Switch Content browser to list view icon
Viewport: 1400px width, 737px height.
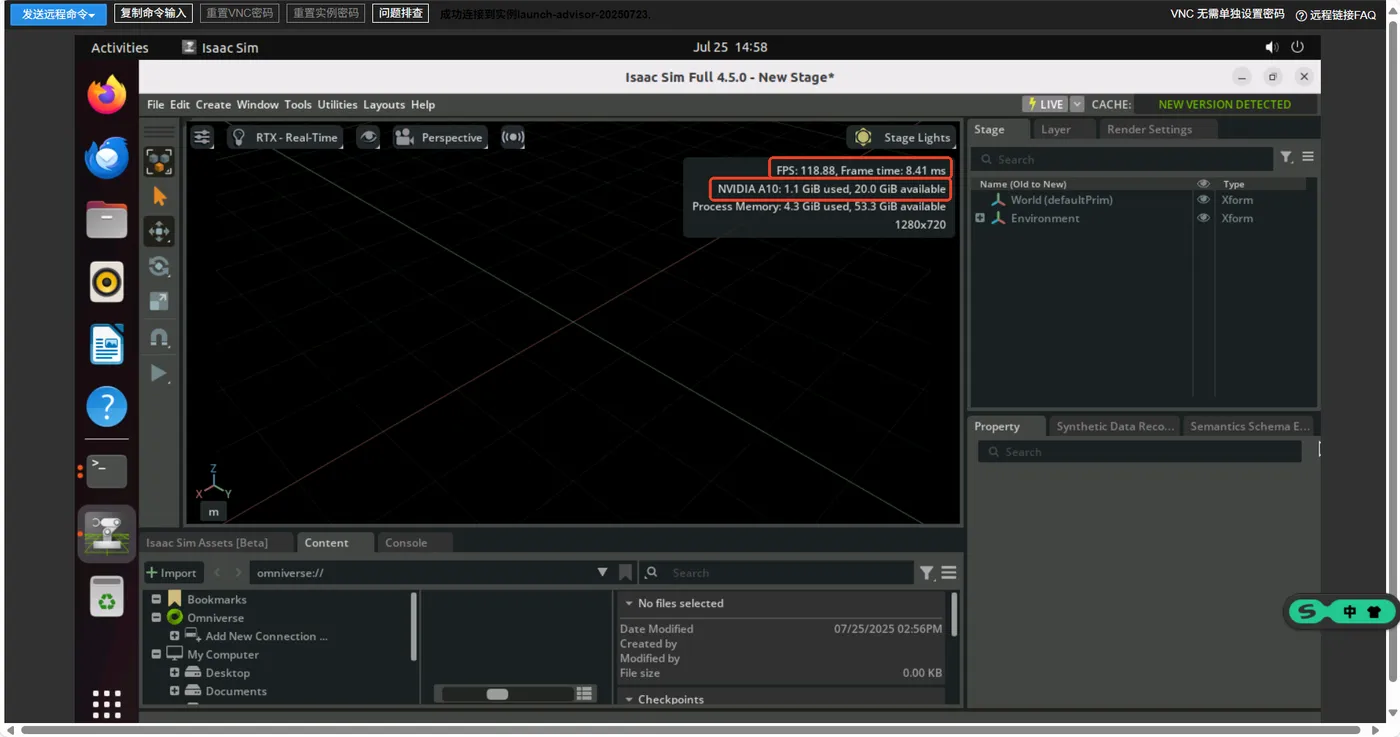(x=585, y=693)
